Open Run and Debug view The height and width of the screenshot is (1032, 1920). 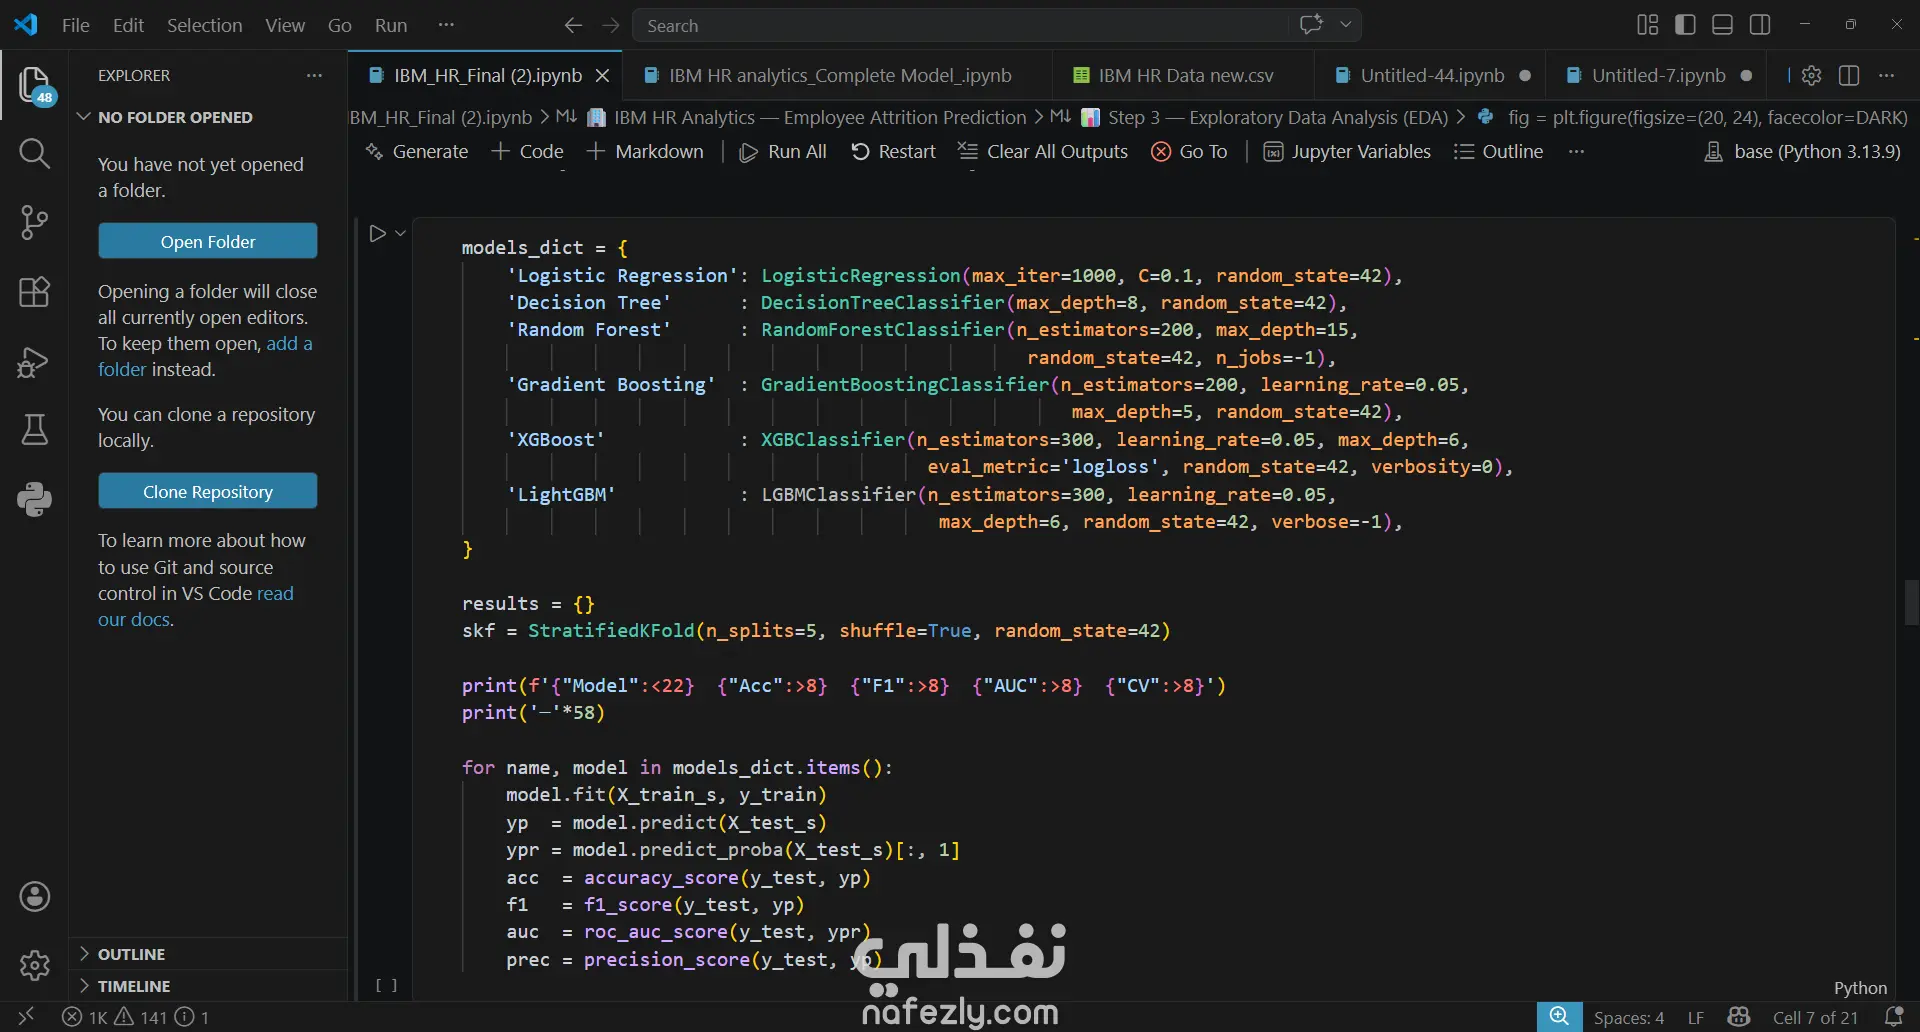coord(35,361)
